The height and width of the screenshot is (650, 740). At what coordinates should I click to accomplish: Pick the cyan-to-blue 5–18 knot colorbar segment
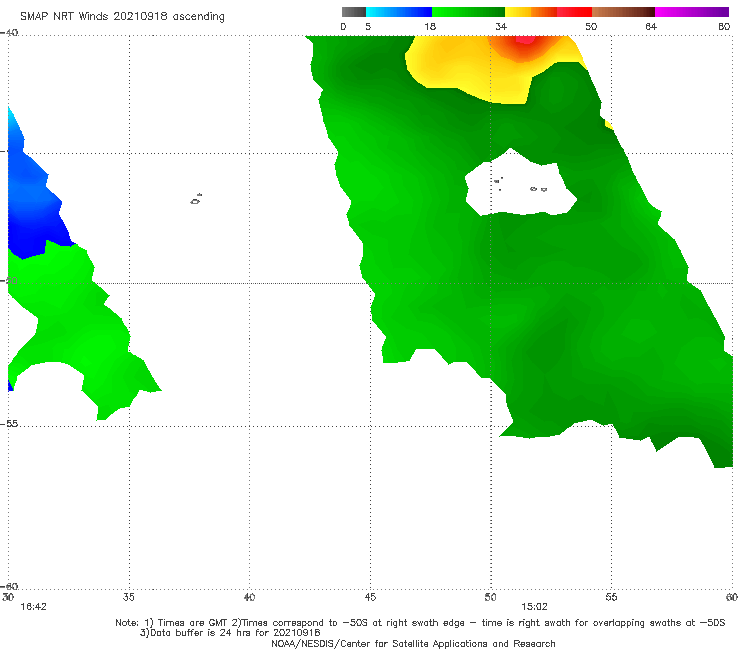399,12
